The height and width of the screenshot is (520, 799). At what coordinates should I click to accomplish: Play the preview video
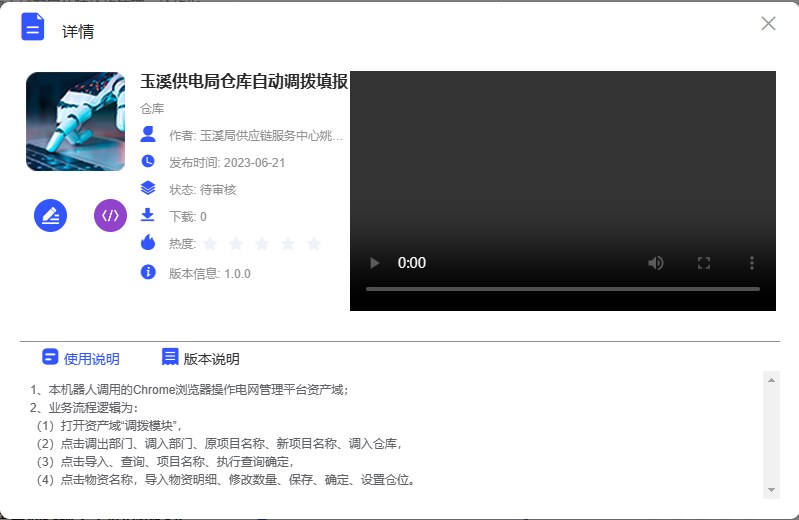[375, 263]
